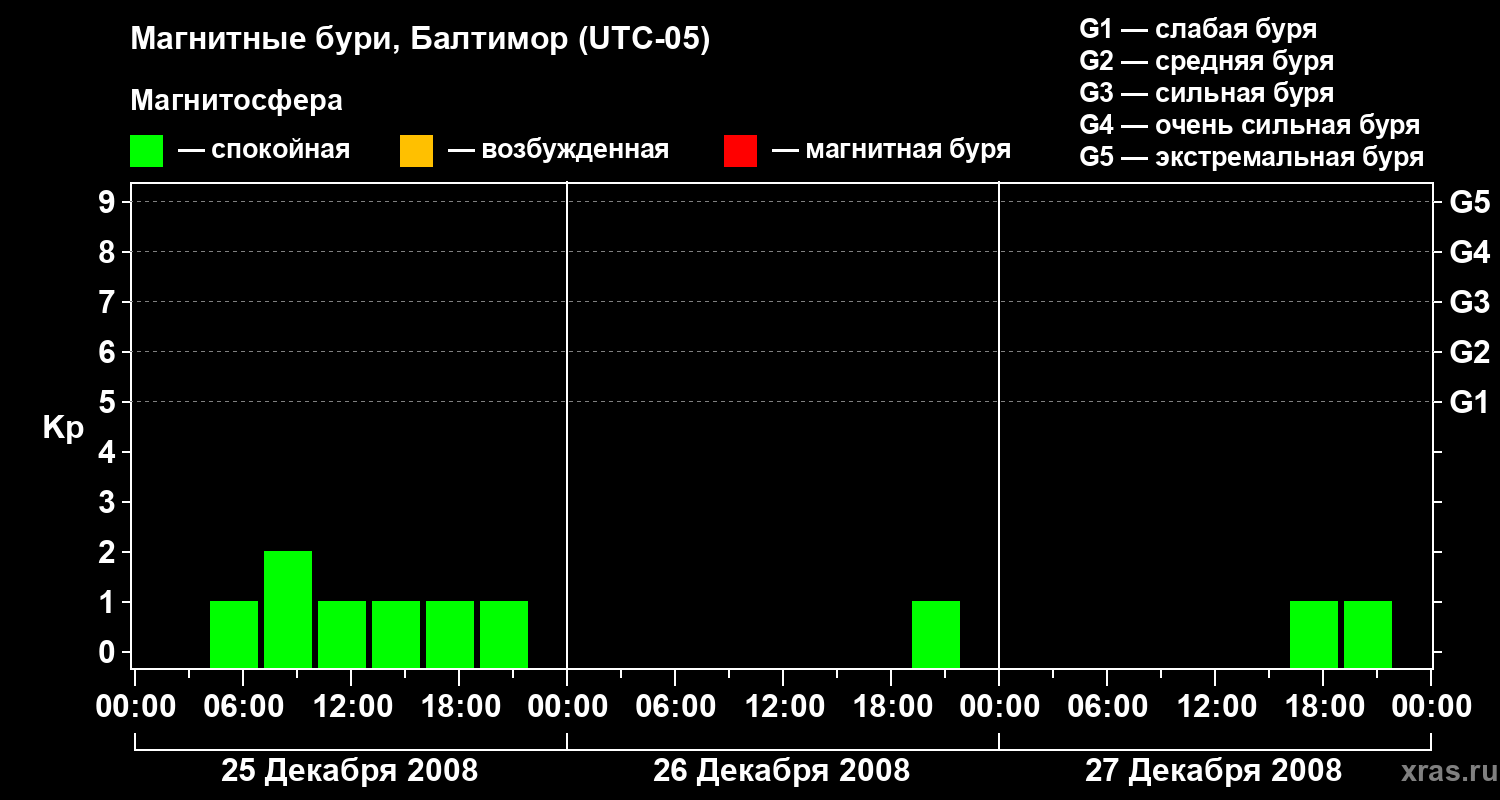Click the '18:00' time label under 25 December
Viewport: 1500px width, 800px height.
pos(459,707)
